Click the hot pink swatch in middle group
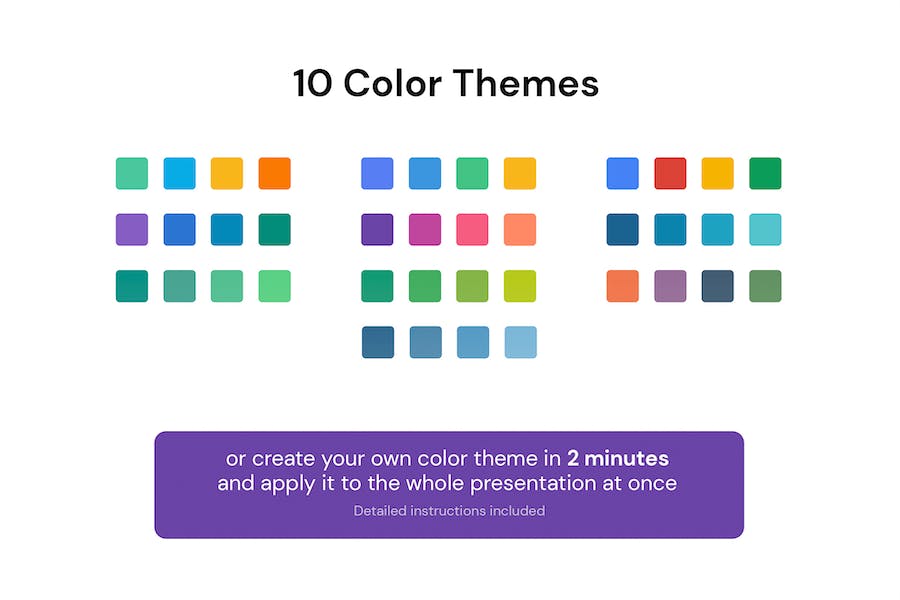Screen dimensions: 900x600 point(472,229)
